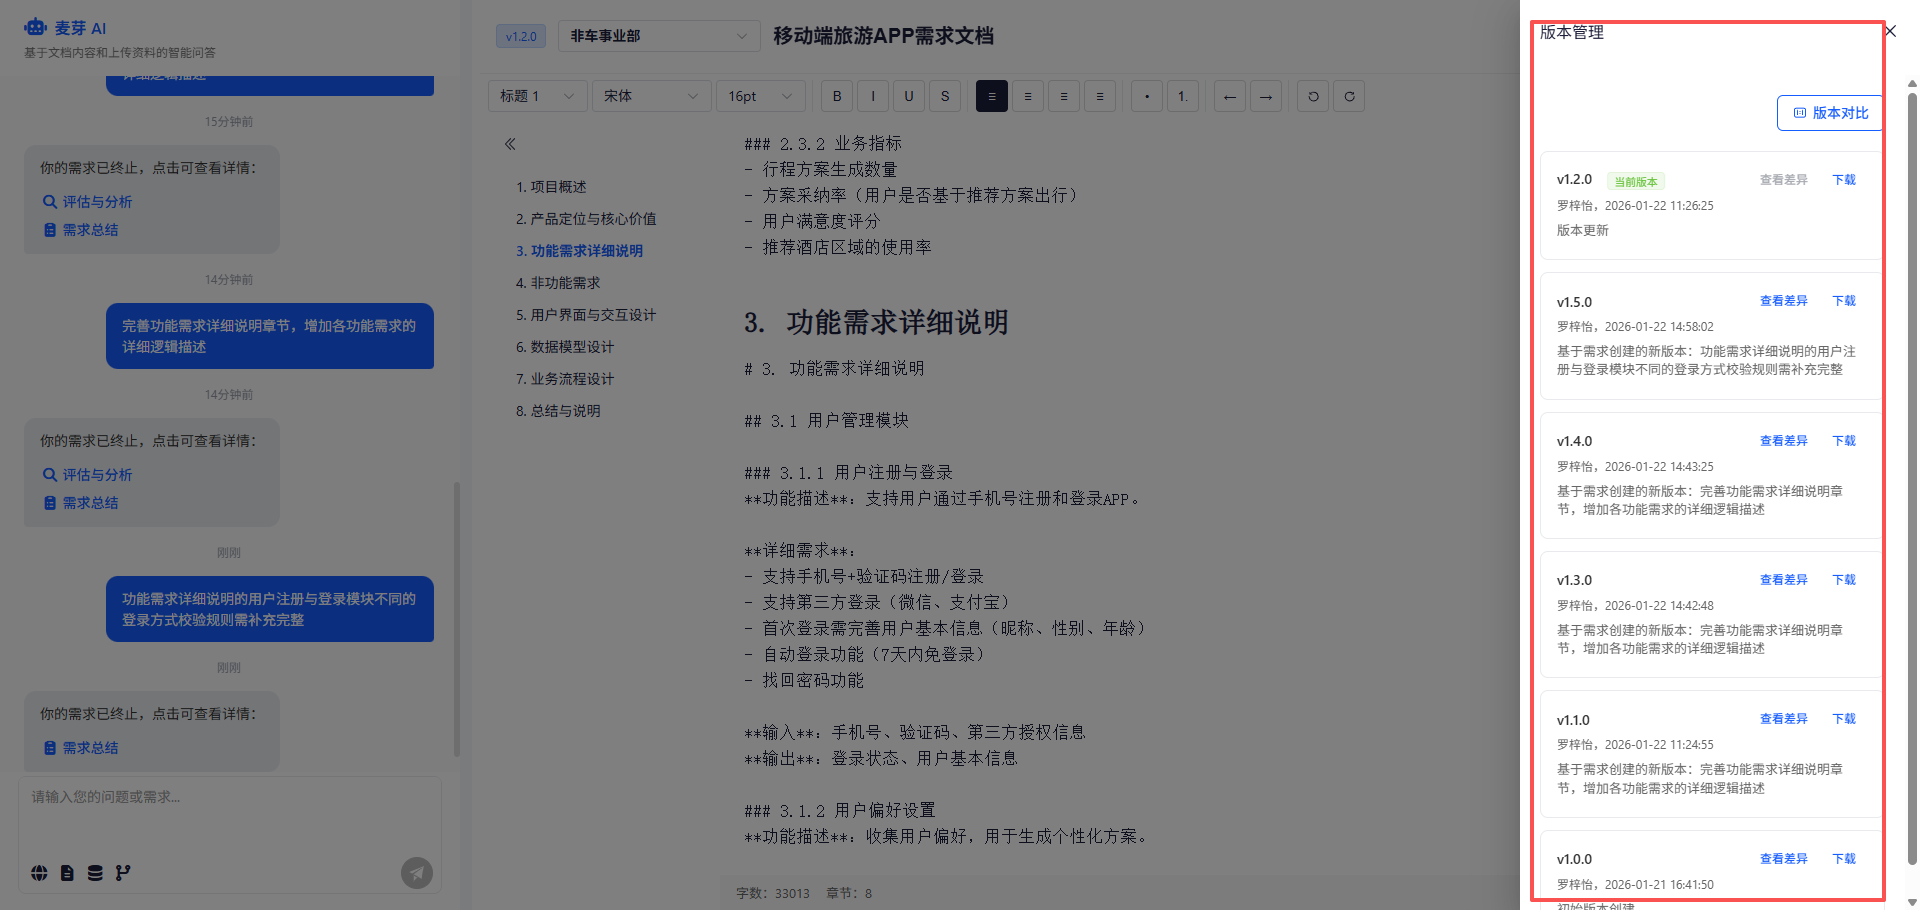Toggle italic formatting in the toolbar
Viewport: 1920px width, 910px height.
tap(873, 96)
